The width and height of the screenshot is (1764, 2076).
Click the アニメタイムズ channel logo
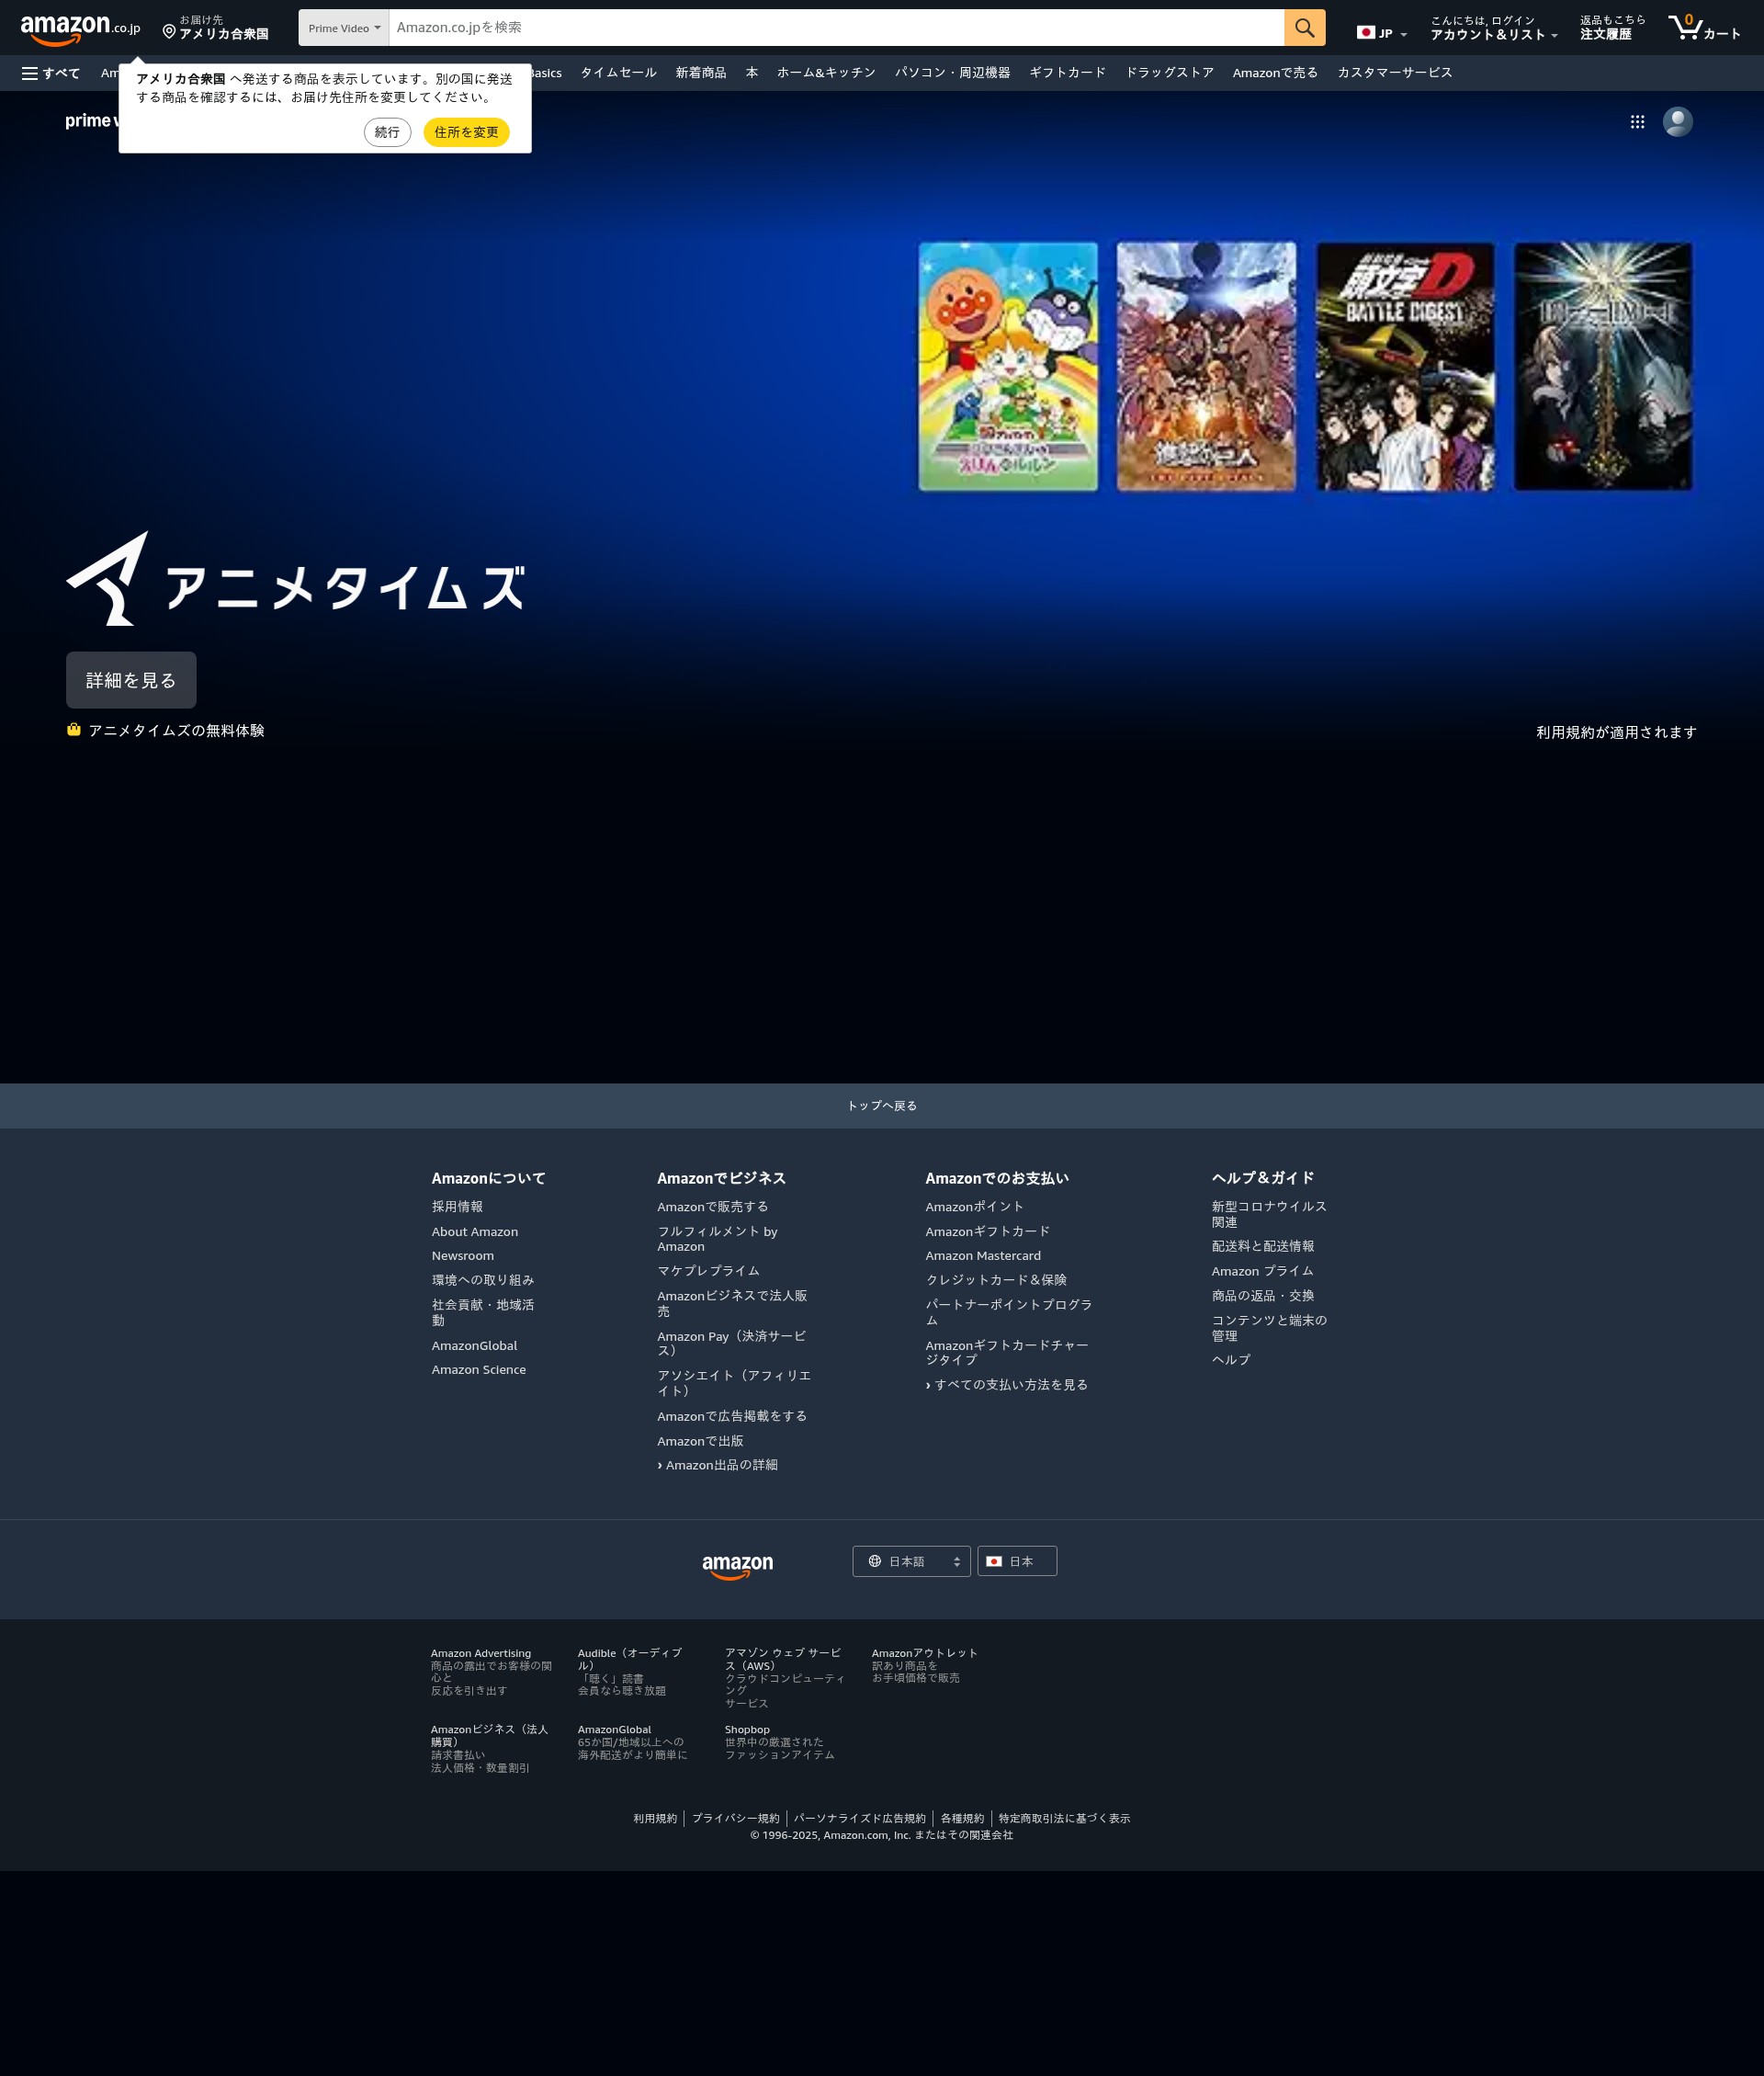[x=295, y=579]
